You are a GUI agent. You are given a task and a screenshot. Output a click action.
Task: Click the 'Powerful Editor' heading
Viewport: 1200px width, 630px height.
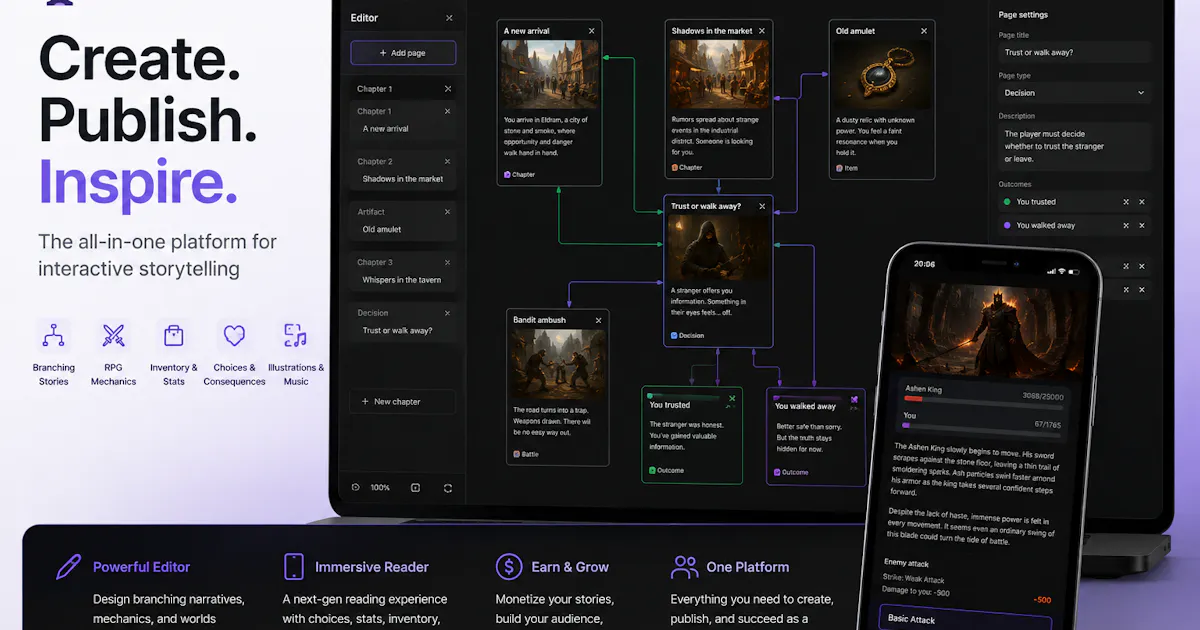click(x=141, y=567)
